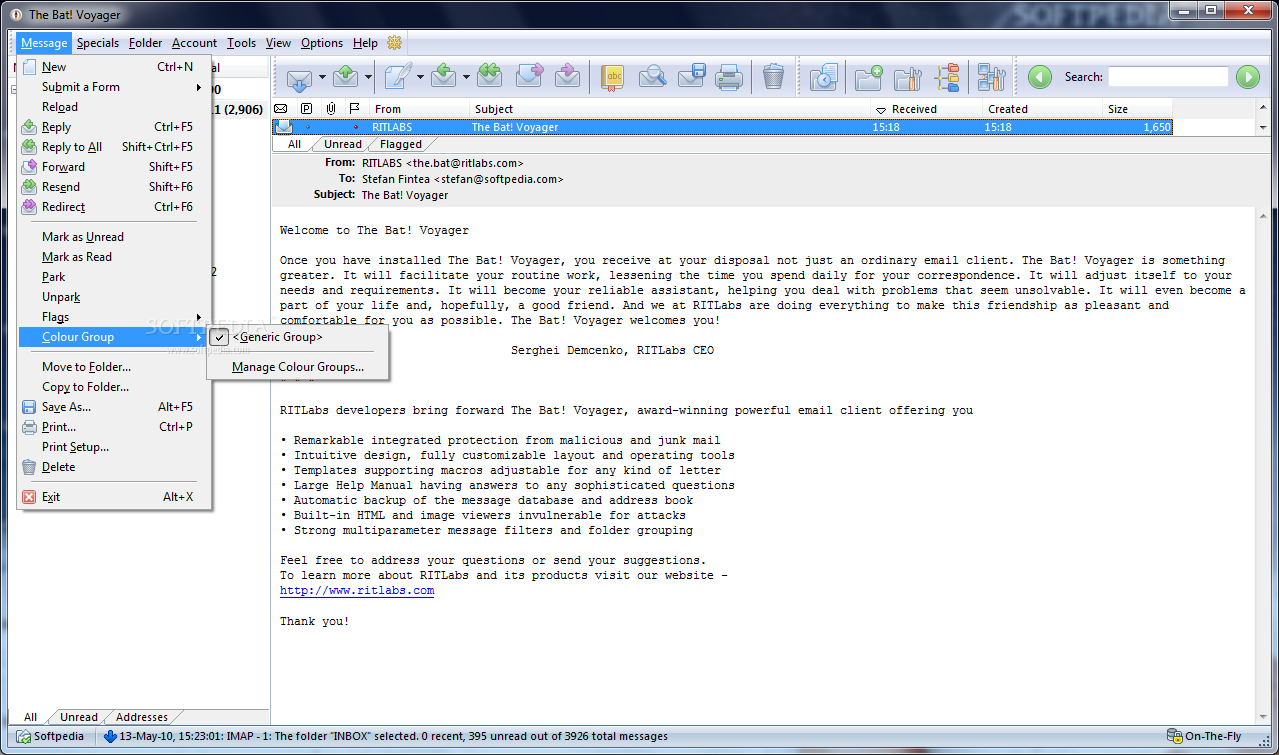
Task: Click the sorting office filters tree icon
Action: tap(946, 77)
